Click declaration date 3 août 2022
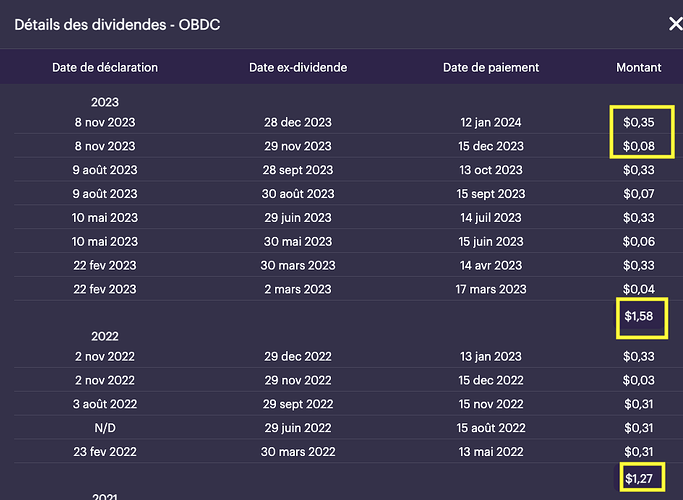Viewport: 683px width, 500px height. coord(105,404)
